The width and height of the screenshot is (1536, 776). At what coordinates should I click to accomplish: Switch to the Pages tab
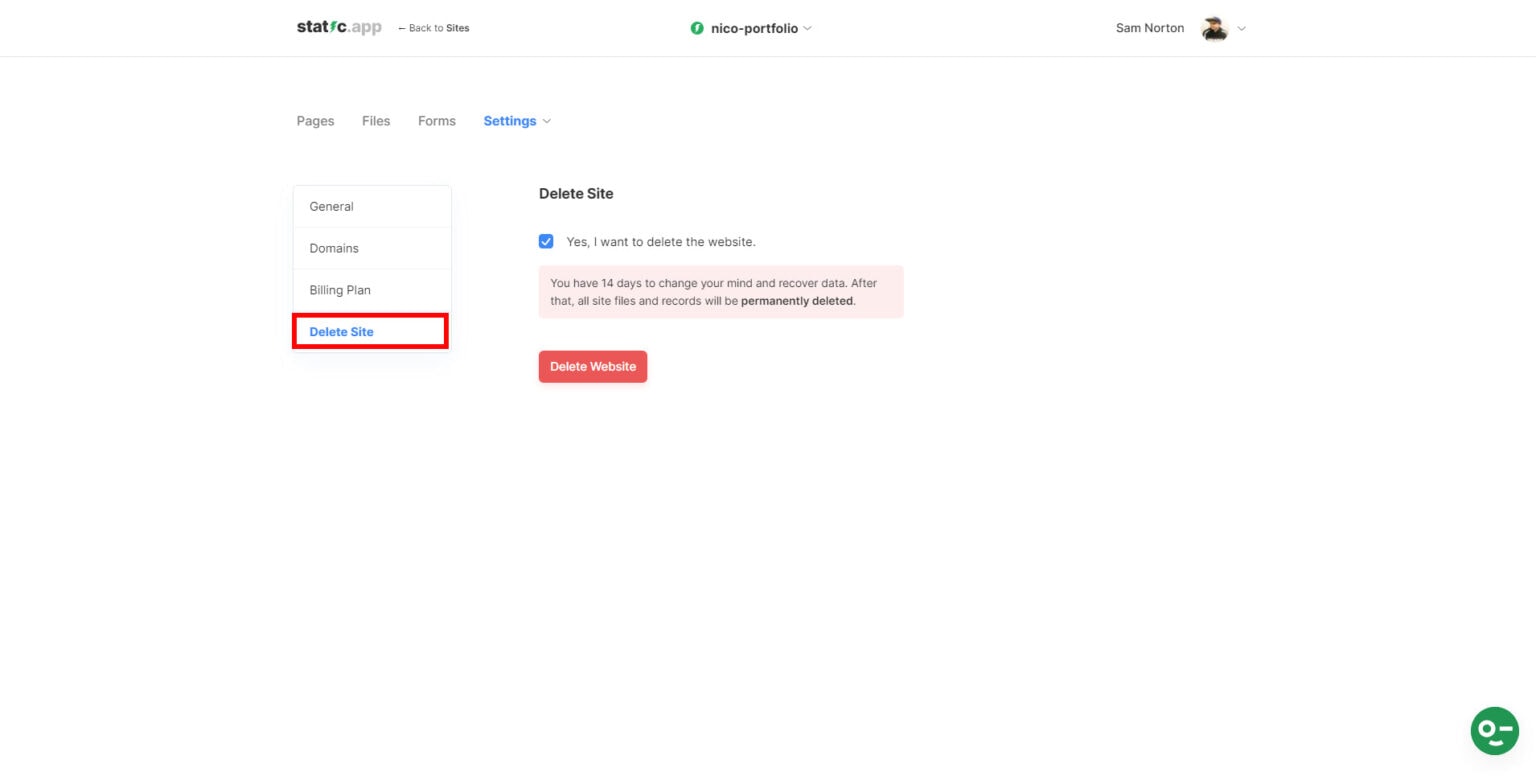tap(315, 121)
